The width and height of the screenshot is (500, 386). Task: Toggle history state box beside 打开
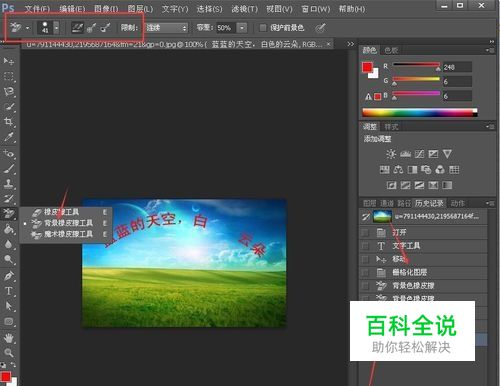[x=365, y=232]
